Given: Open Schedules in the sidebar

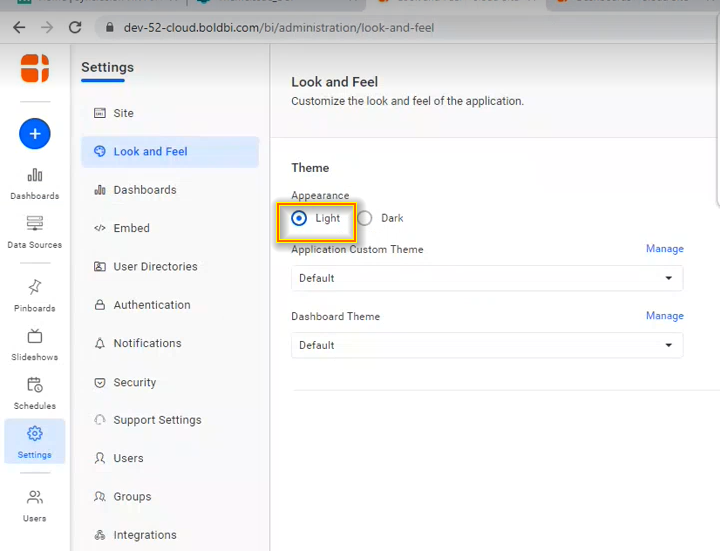Looking at the screenshot, I should tap(34, 393).
